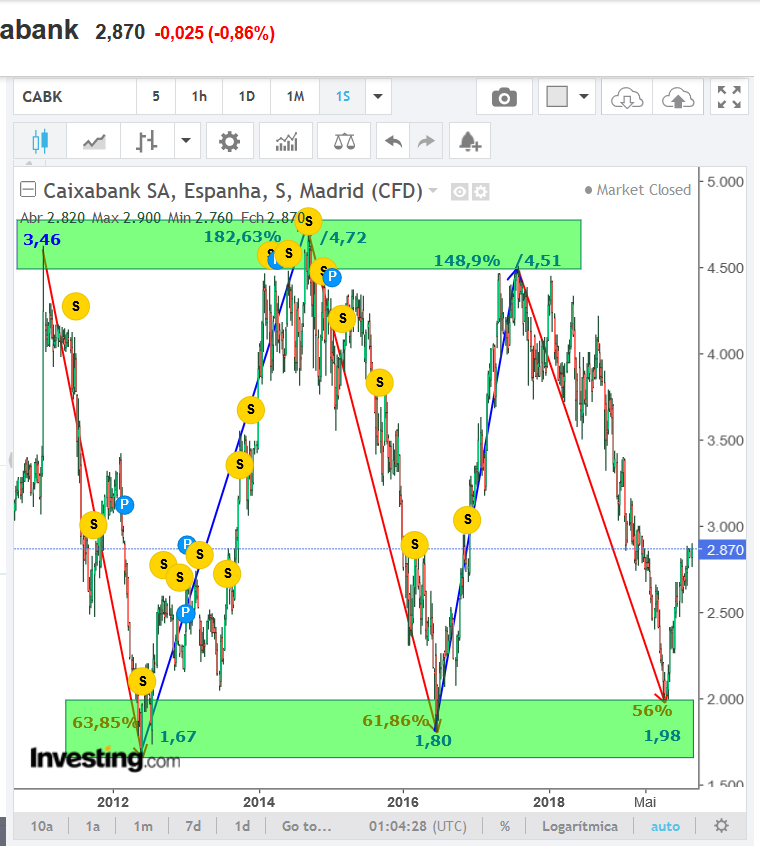The width and height of the screenshot is (760, 846).
Task: Select the 1d date range
Action: (x=242, y=826)
